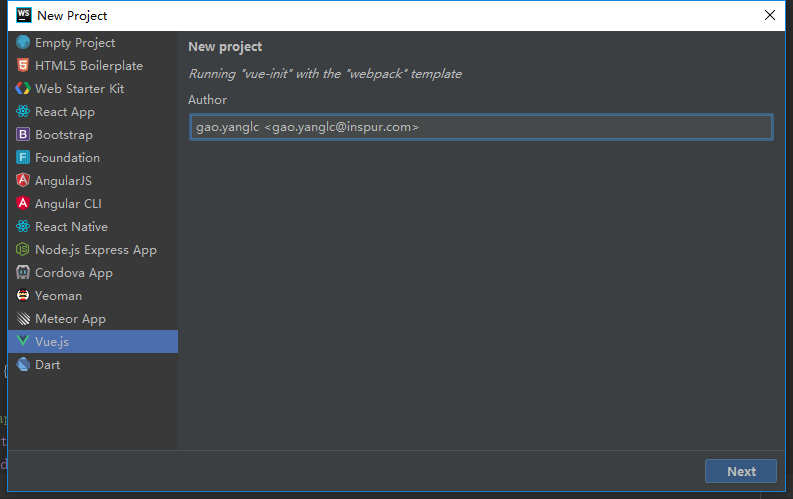Select React Native project type label
The image size is (793, 499).
point(71,226)
